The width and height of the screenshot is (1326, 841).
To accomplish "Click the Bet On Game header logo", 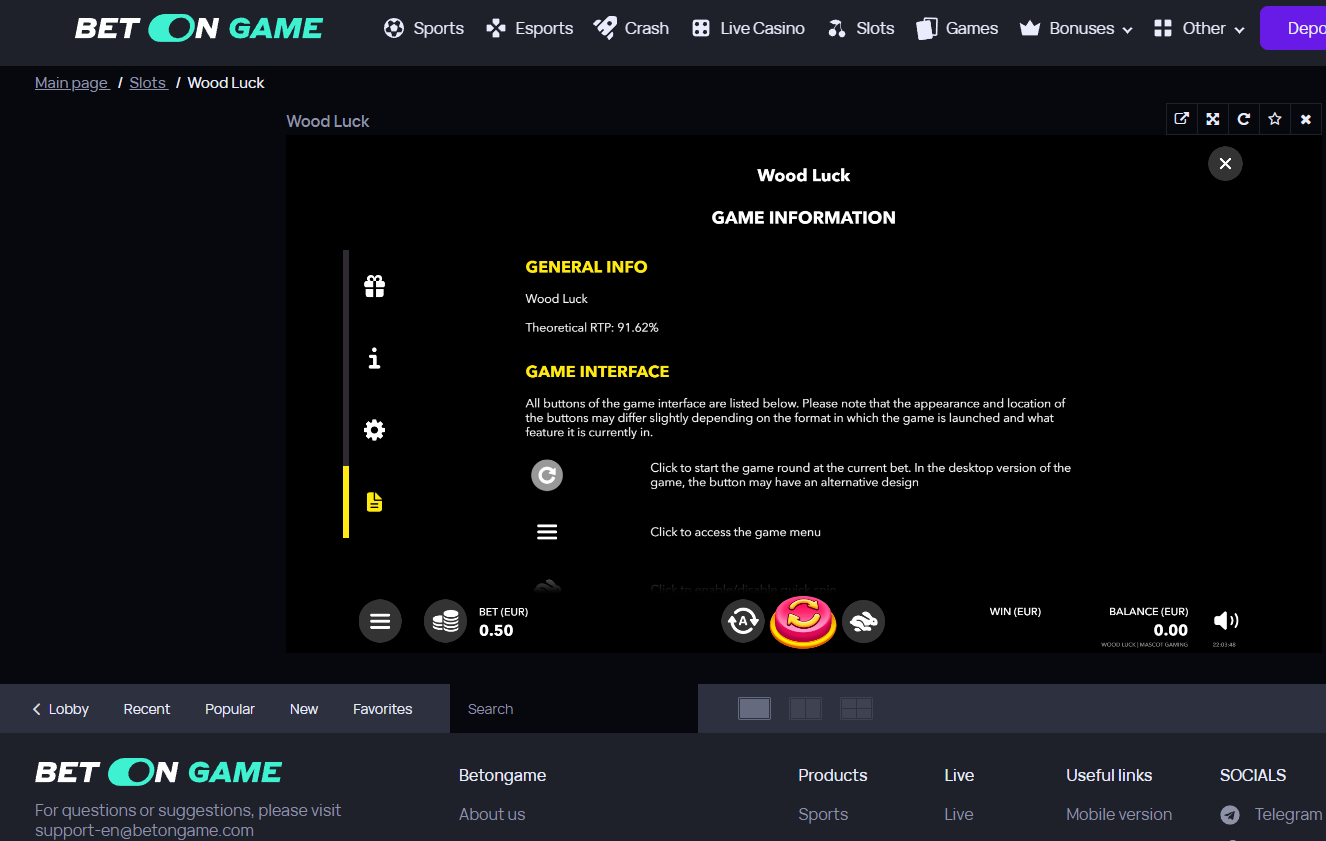I will [x=199, y=28].
